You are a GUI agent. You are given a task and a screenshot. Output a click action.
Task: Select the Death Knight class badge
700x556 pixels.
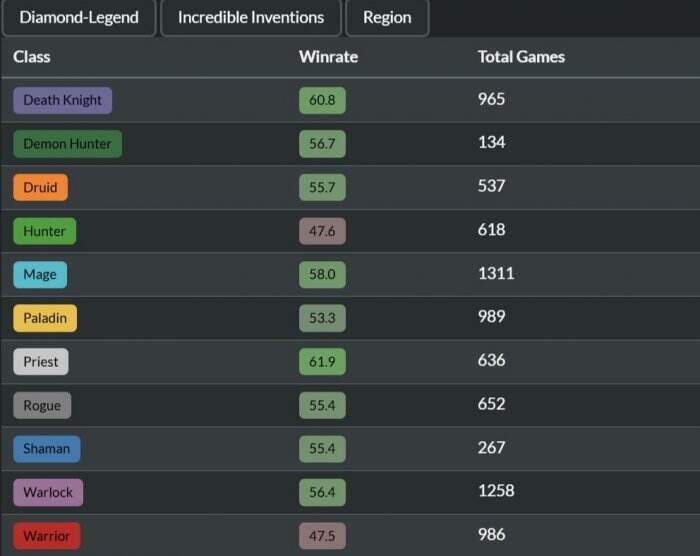tap(62, 100)
